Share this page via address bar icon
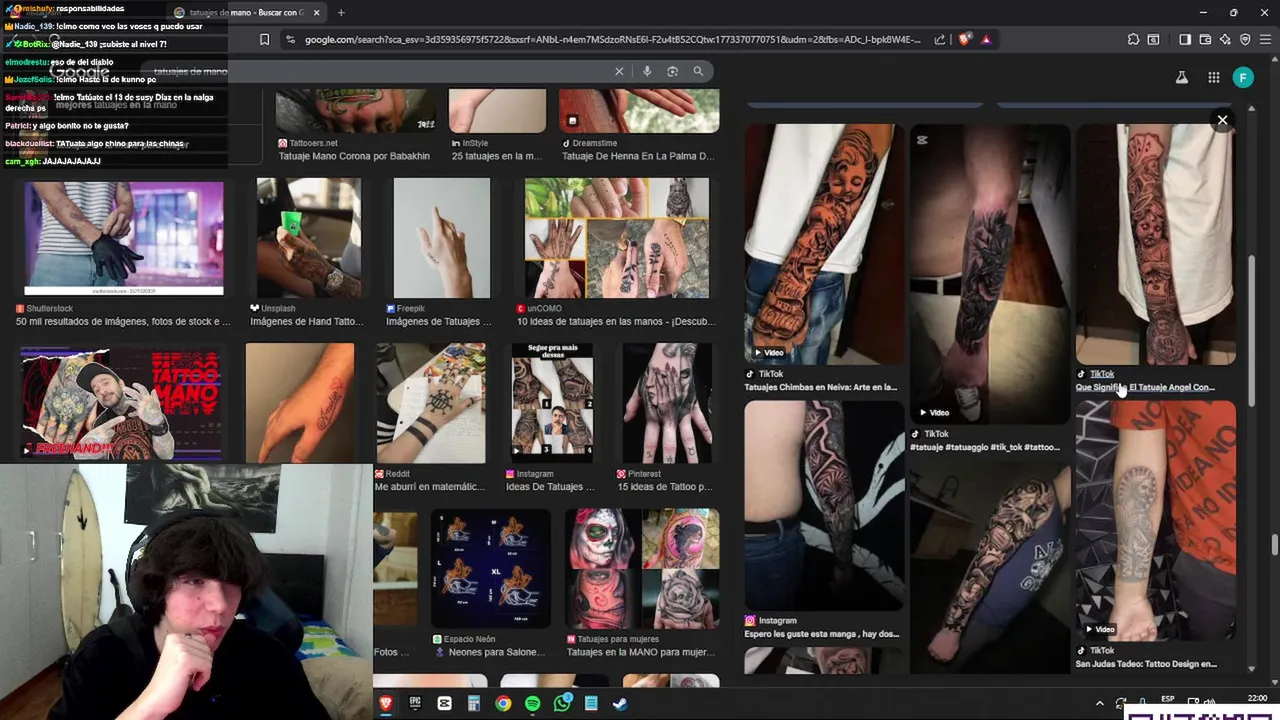 point(940,40)
